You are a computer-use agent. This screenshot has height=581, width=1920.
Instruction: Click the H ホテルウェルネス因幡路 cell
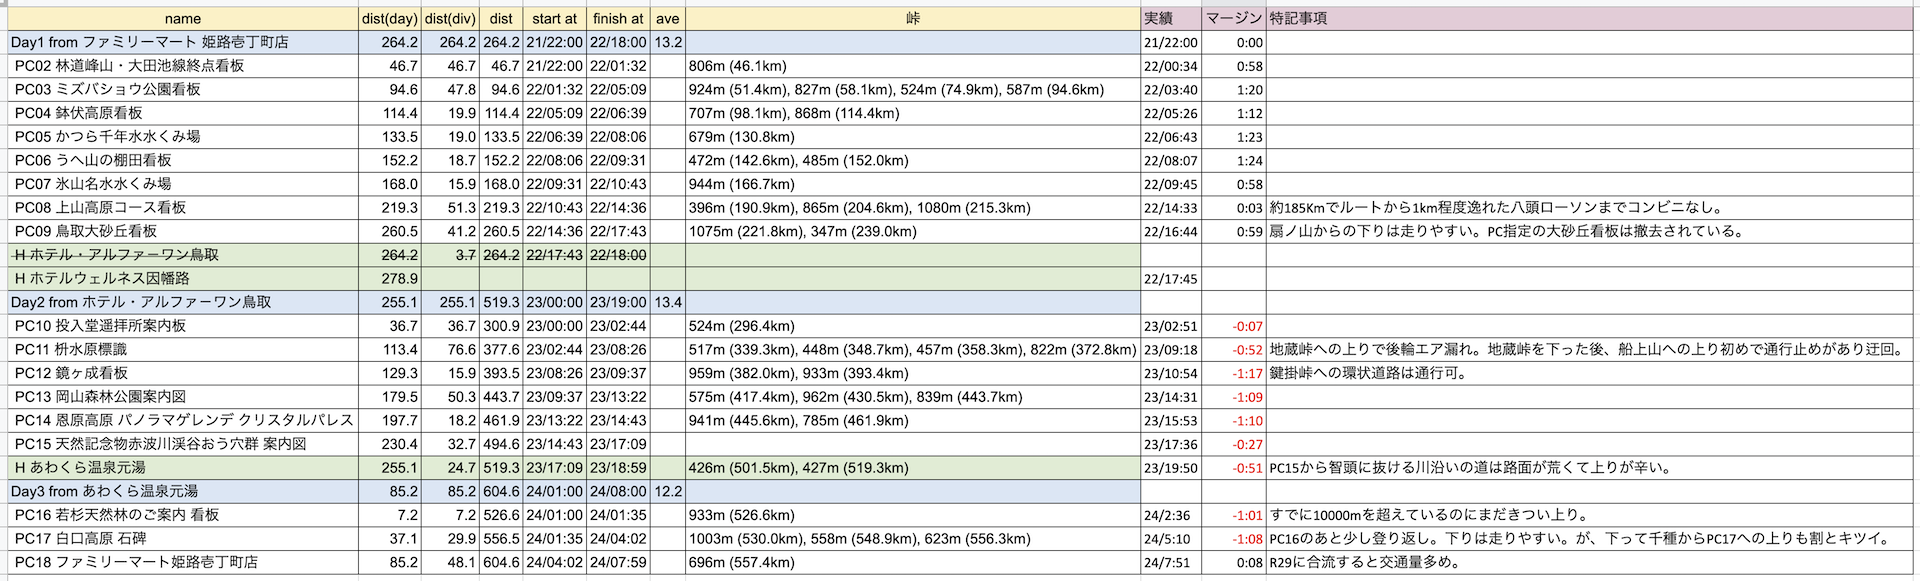[182, 278]
